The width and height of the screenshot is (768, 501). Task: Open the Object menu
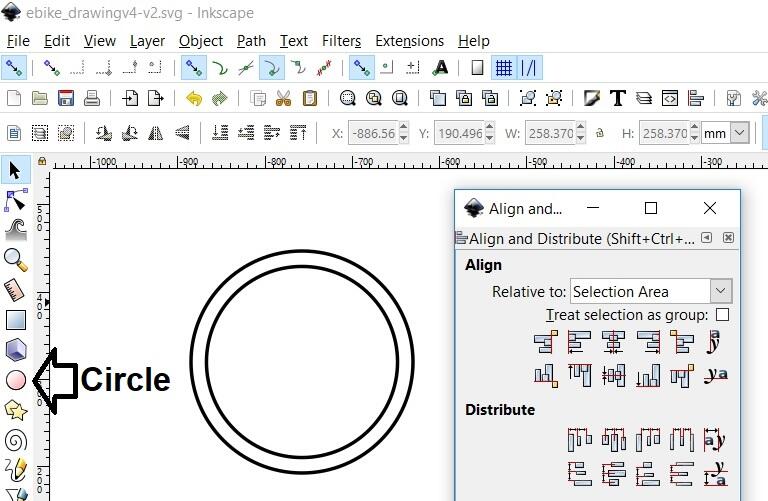coord(200,41)
